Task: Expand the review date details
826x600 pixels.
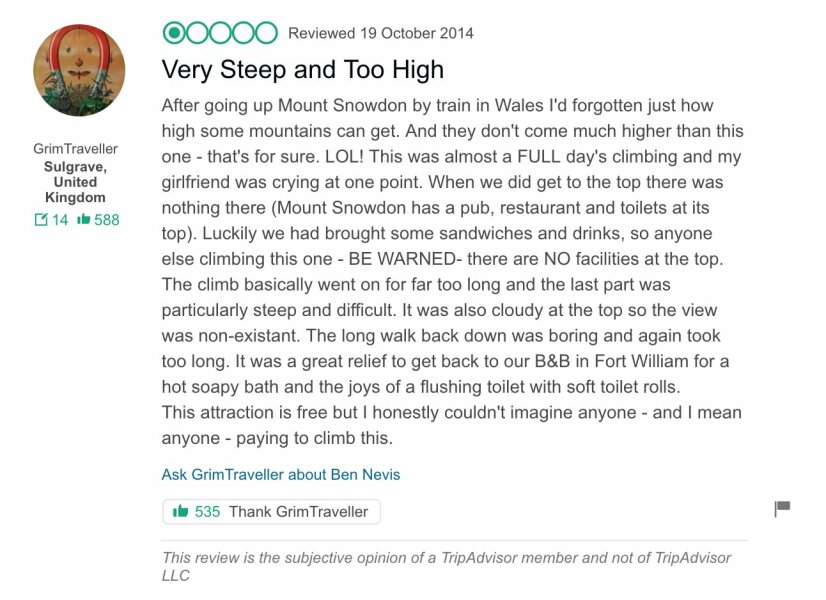Action: 380,32
